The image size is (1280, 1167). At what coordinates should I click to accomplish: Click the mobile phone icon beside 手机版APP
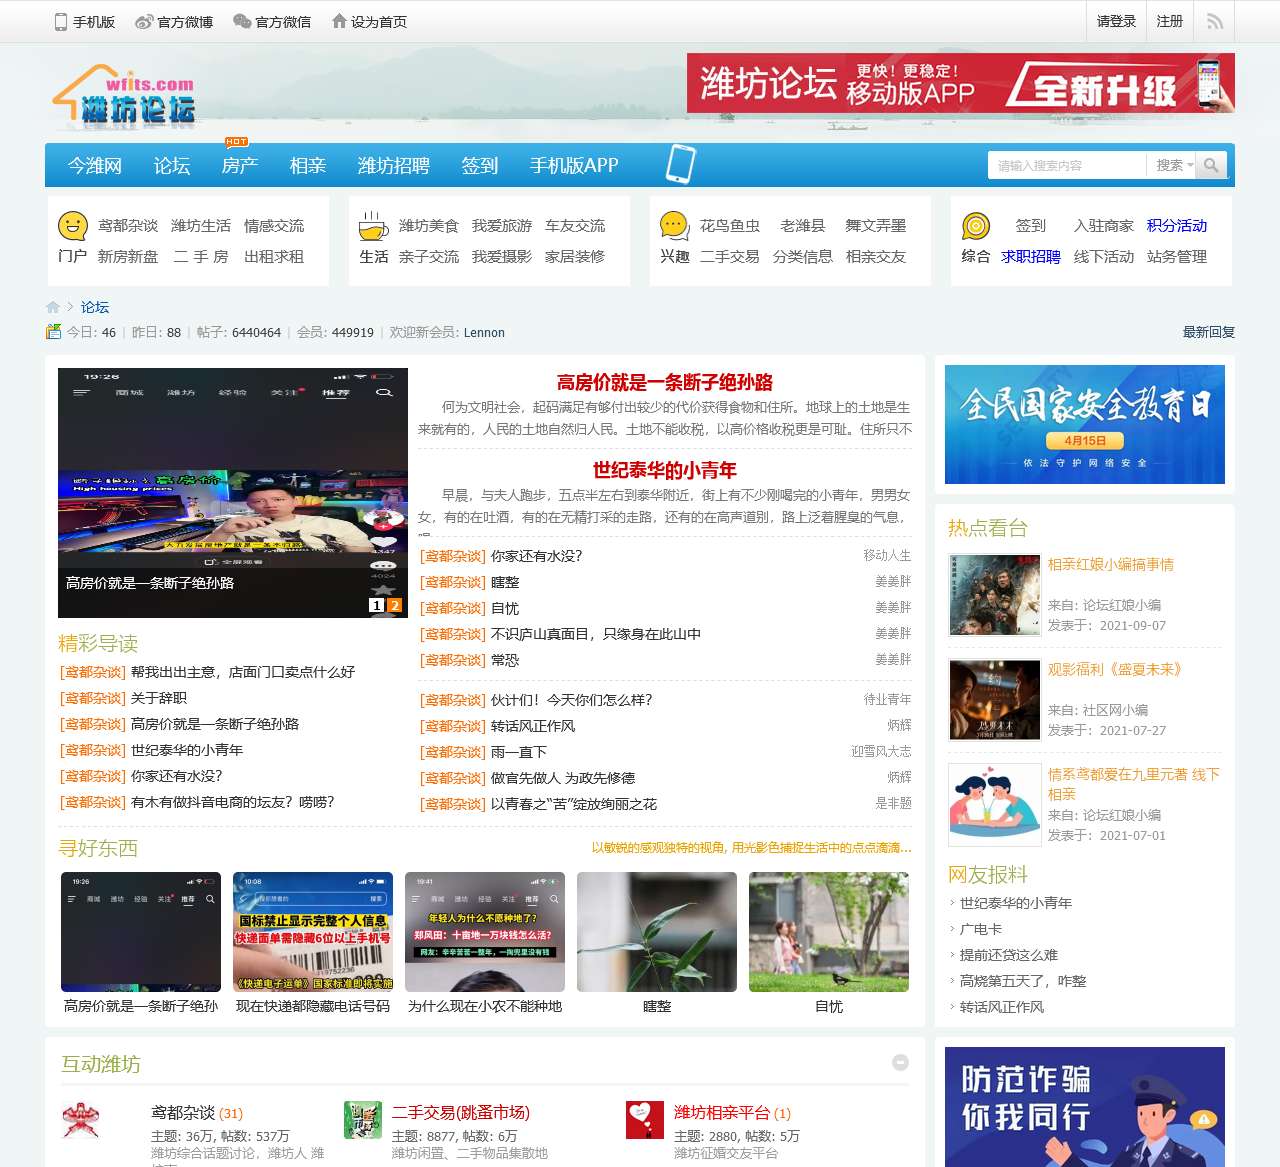(x=681, y=164)
